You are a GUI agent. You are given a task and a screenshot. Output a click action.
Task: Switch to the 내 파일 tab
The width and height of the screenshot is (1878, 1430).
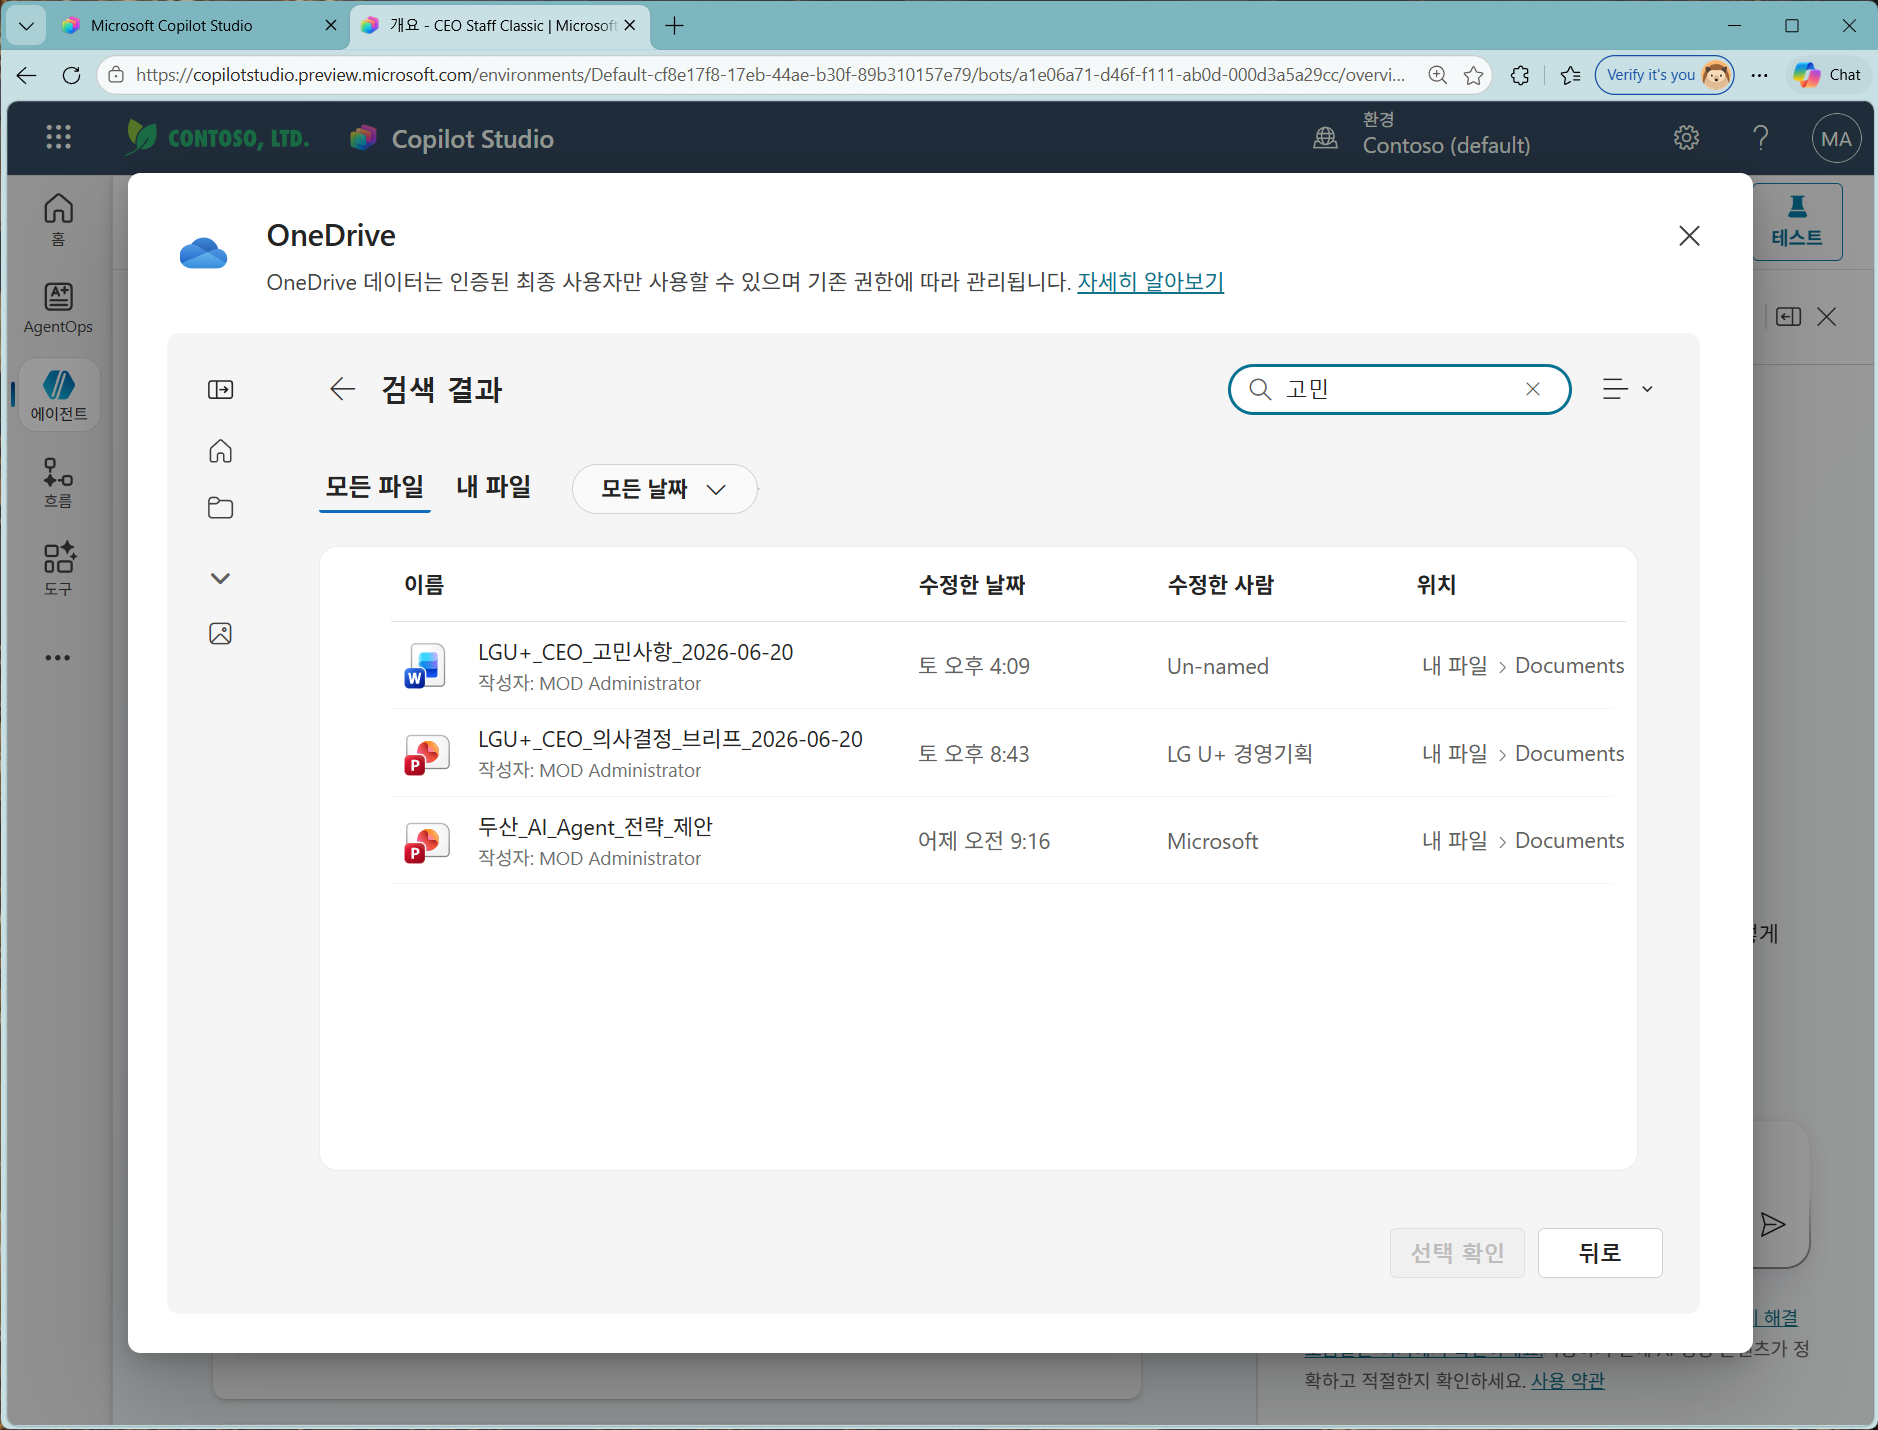[494, 487]
